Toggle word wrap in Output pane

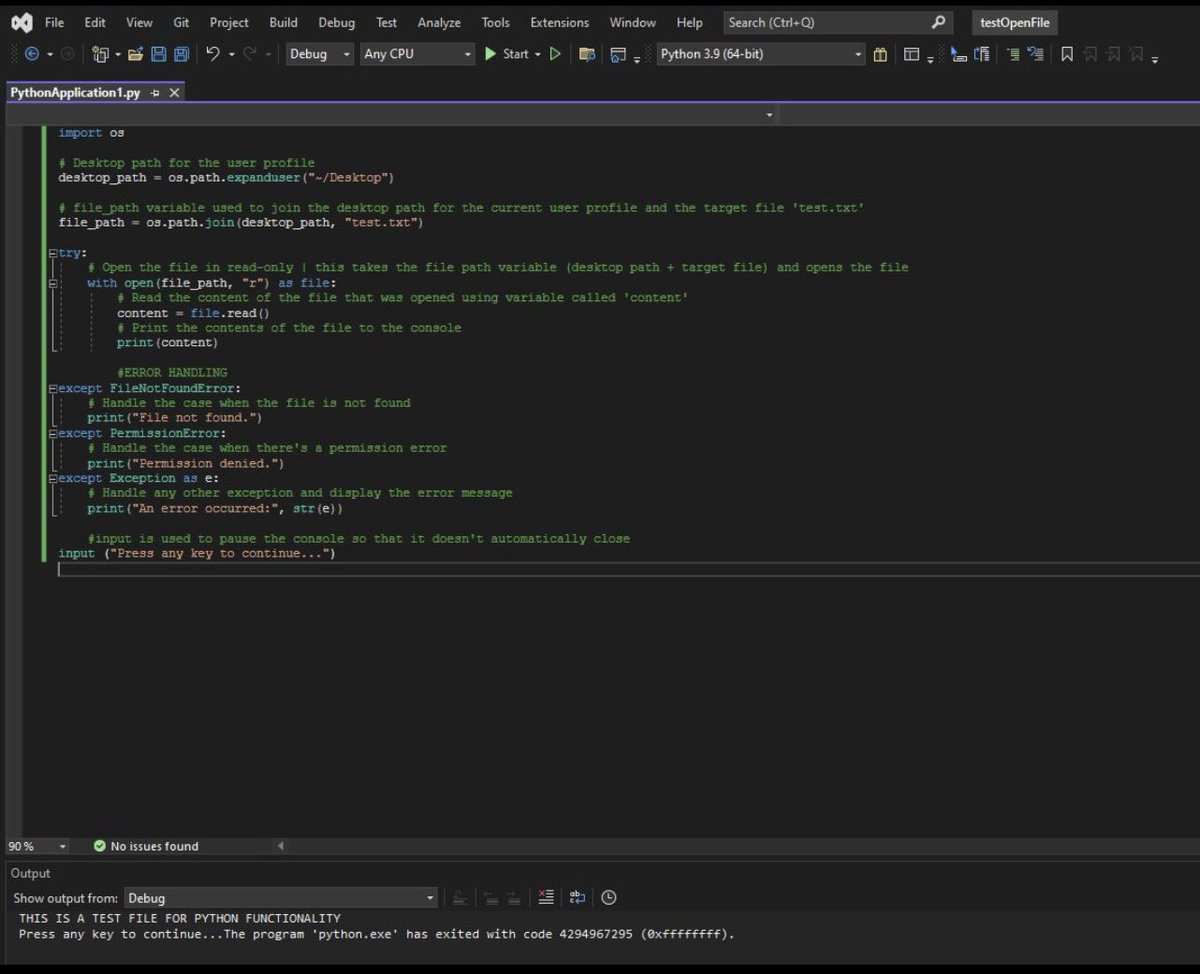(x=577, y=897)
